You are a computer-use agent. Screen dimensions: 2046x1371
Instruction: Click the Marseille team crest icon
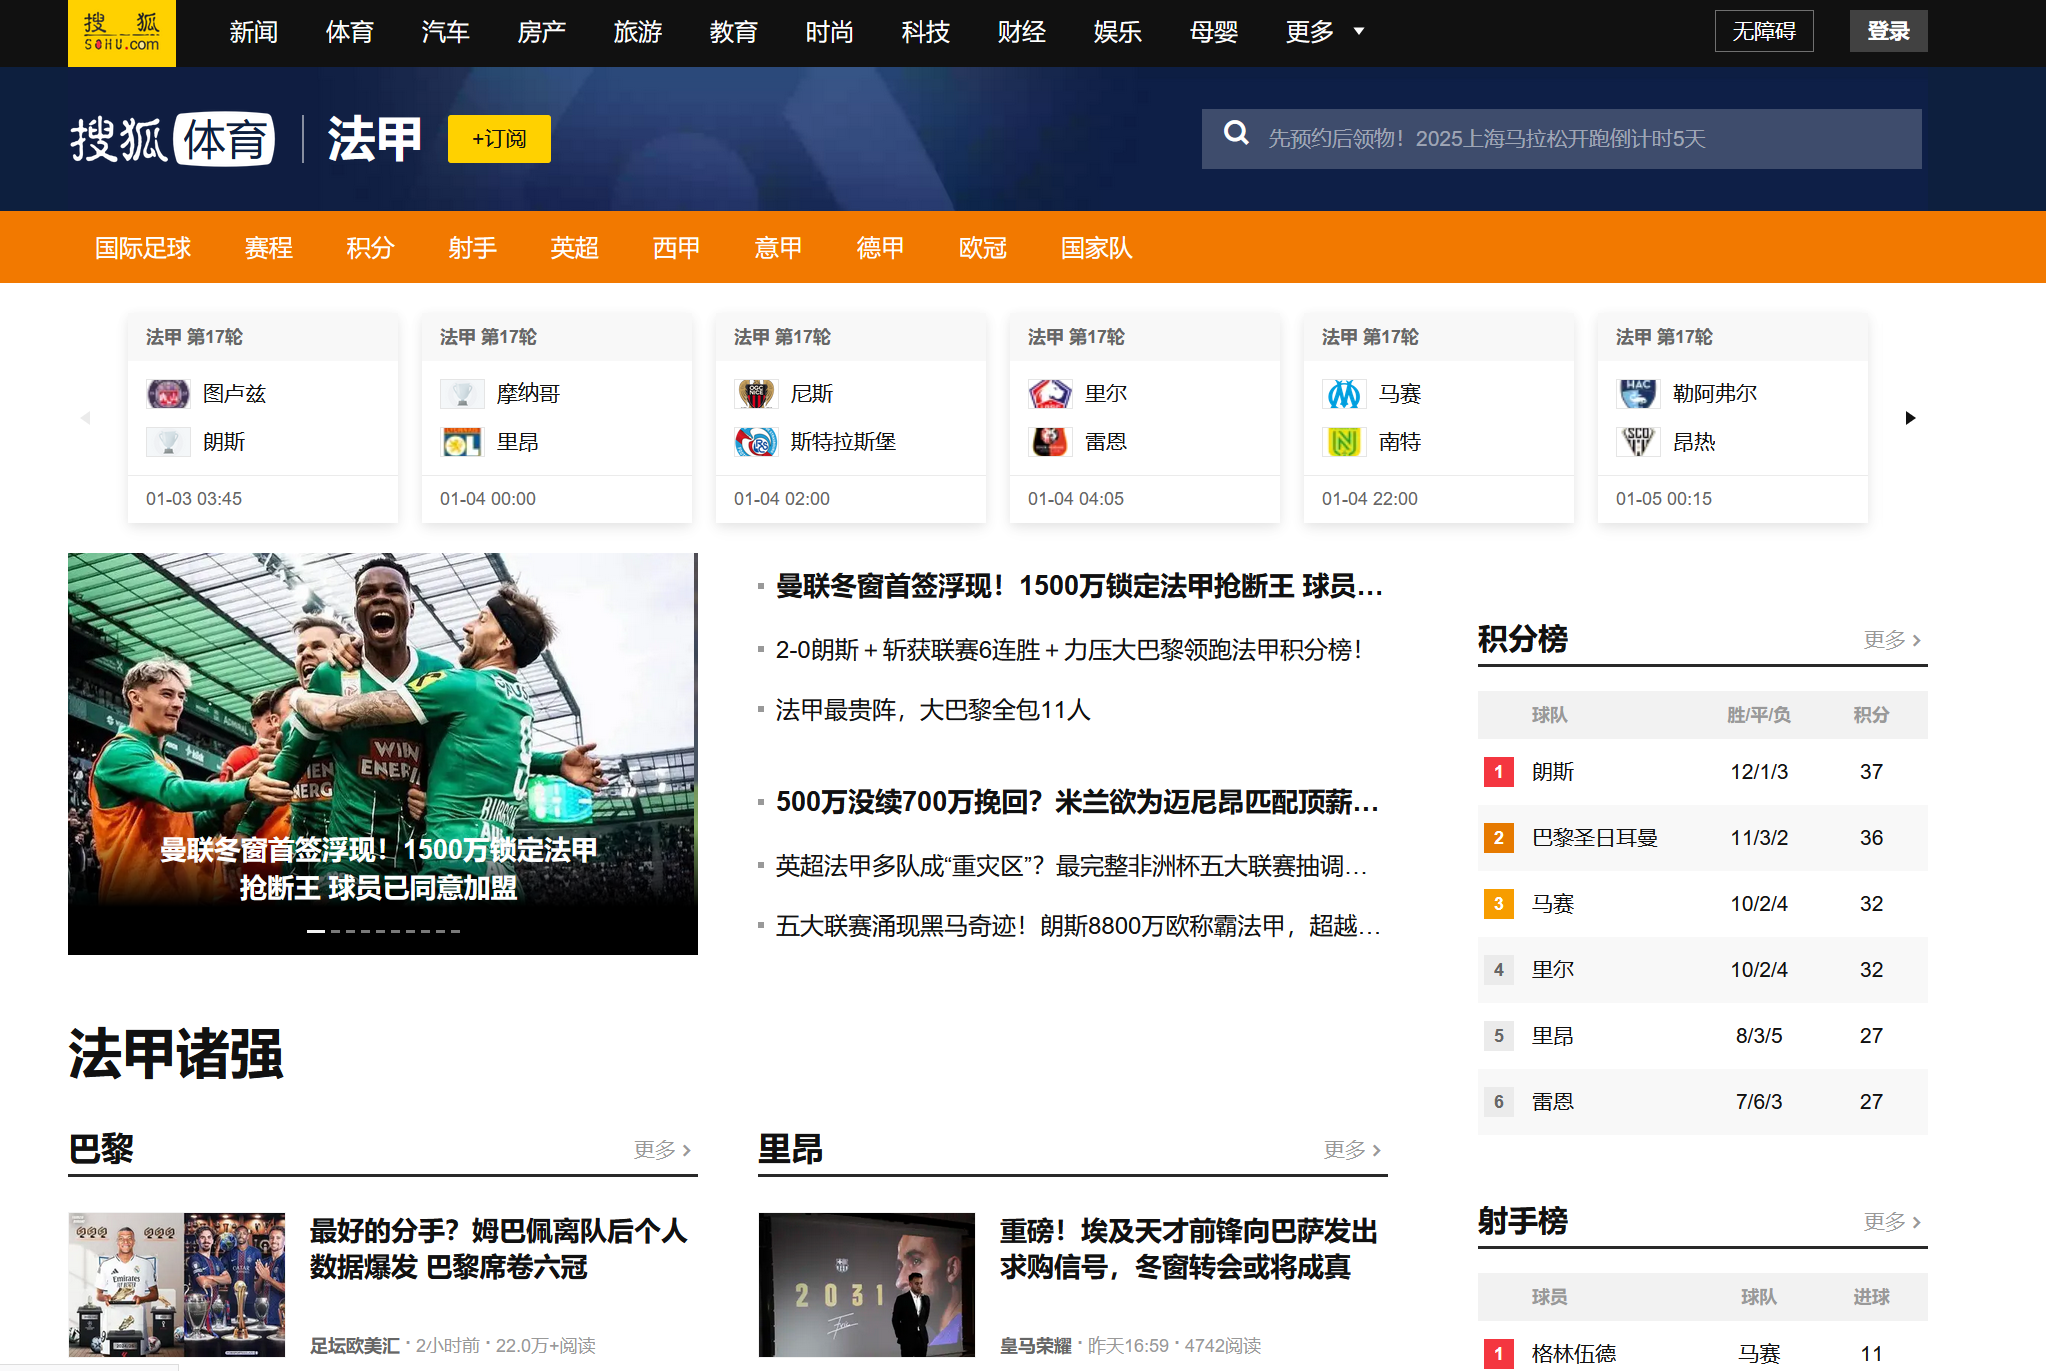(x=1343, y=394)
